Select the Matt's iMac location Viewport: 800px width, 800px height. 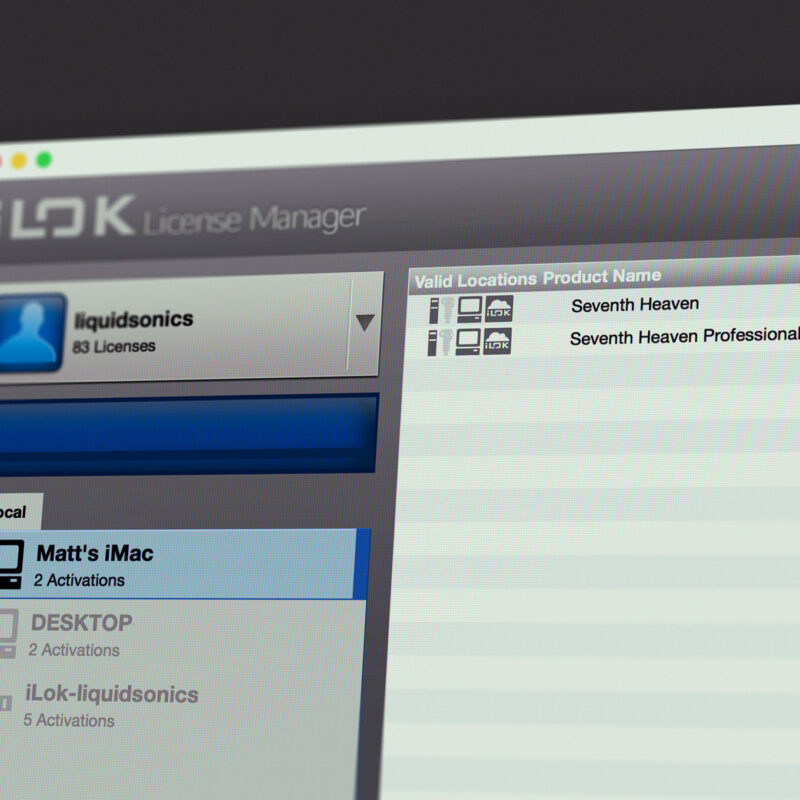pos(181,564)
